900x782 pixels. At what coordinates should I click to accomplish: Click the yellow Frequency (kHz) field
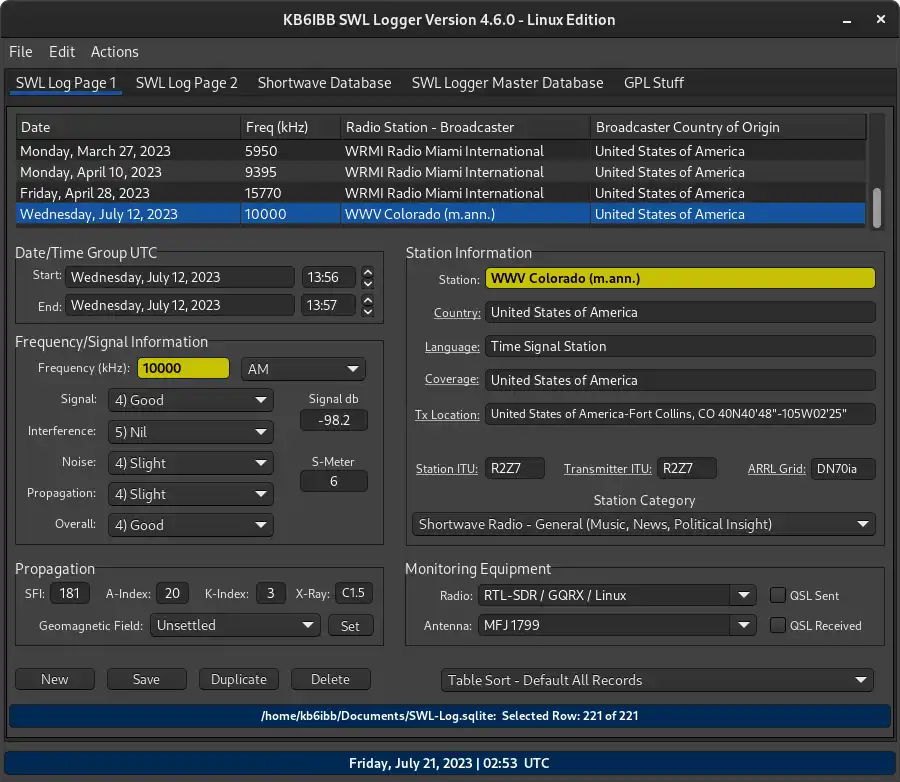[183, 368]
